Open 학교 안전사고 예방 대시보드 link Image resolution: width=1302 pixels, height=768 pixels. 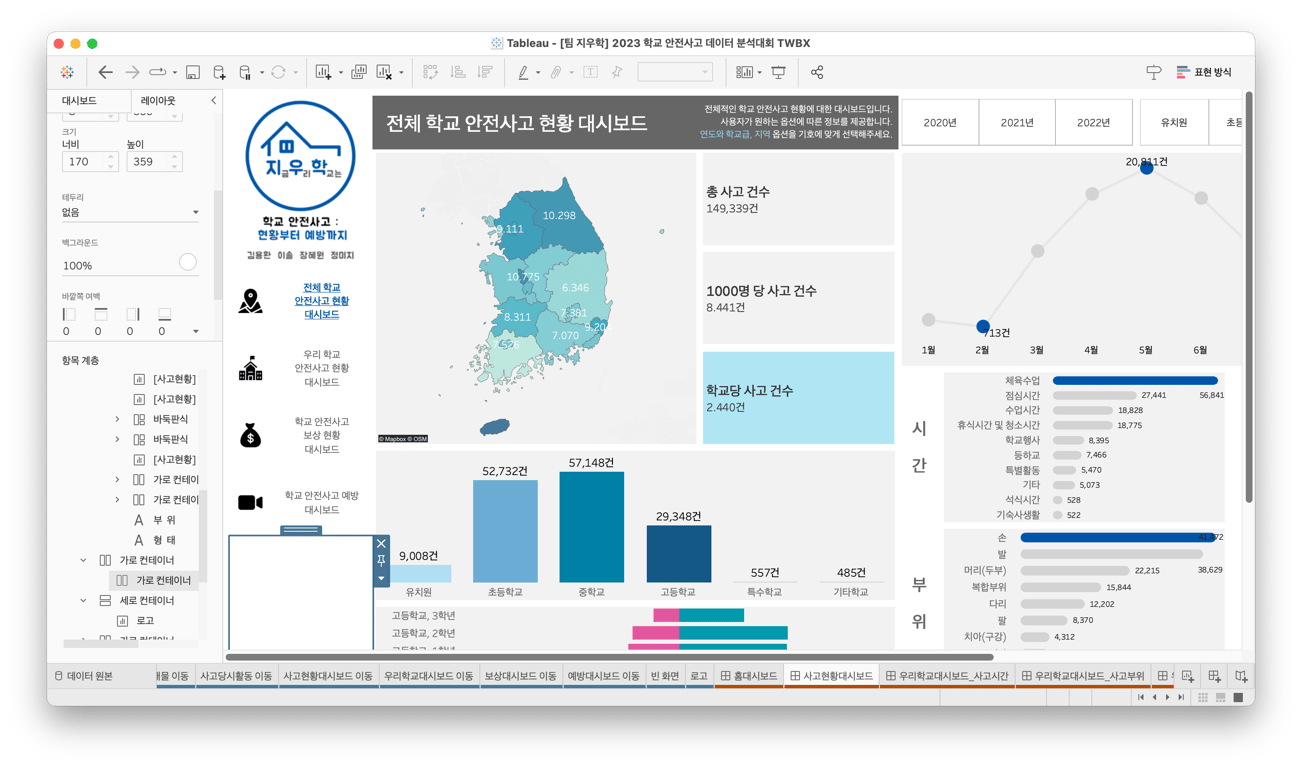pyautogui.click(x=322, y=502)
